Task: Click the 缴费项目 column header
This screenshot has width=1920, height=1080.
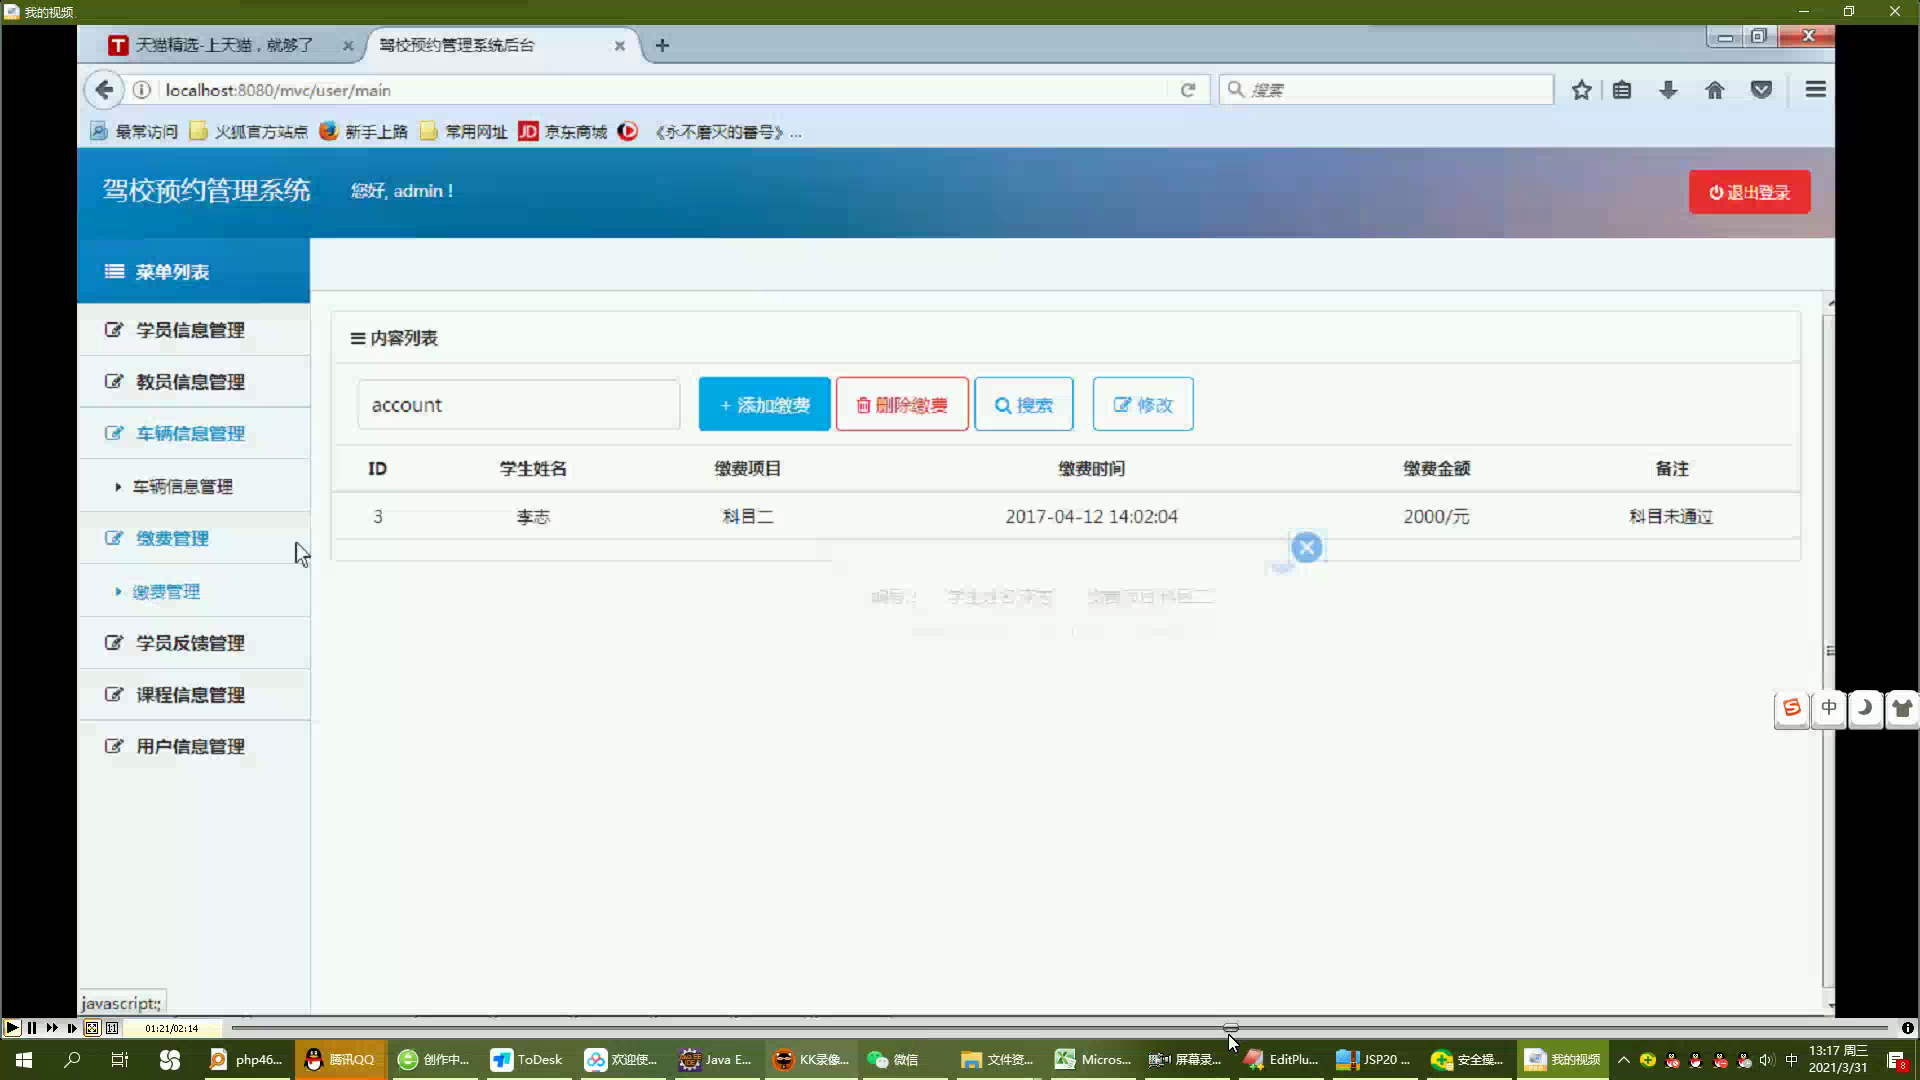Action: pyautogui.click(x=747, y=469)
